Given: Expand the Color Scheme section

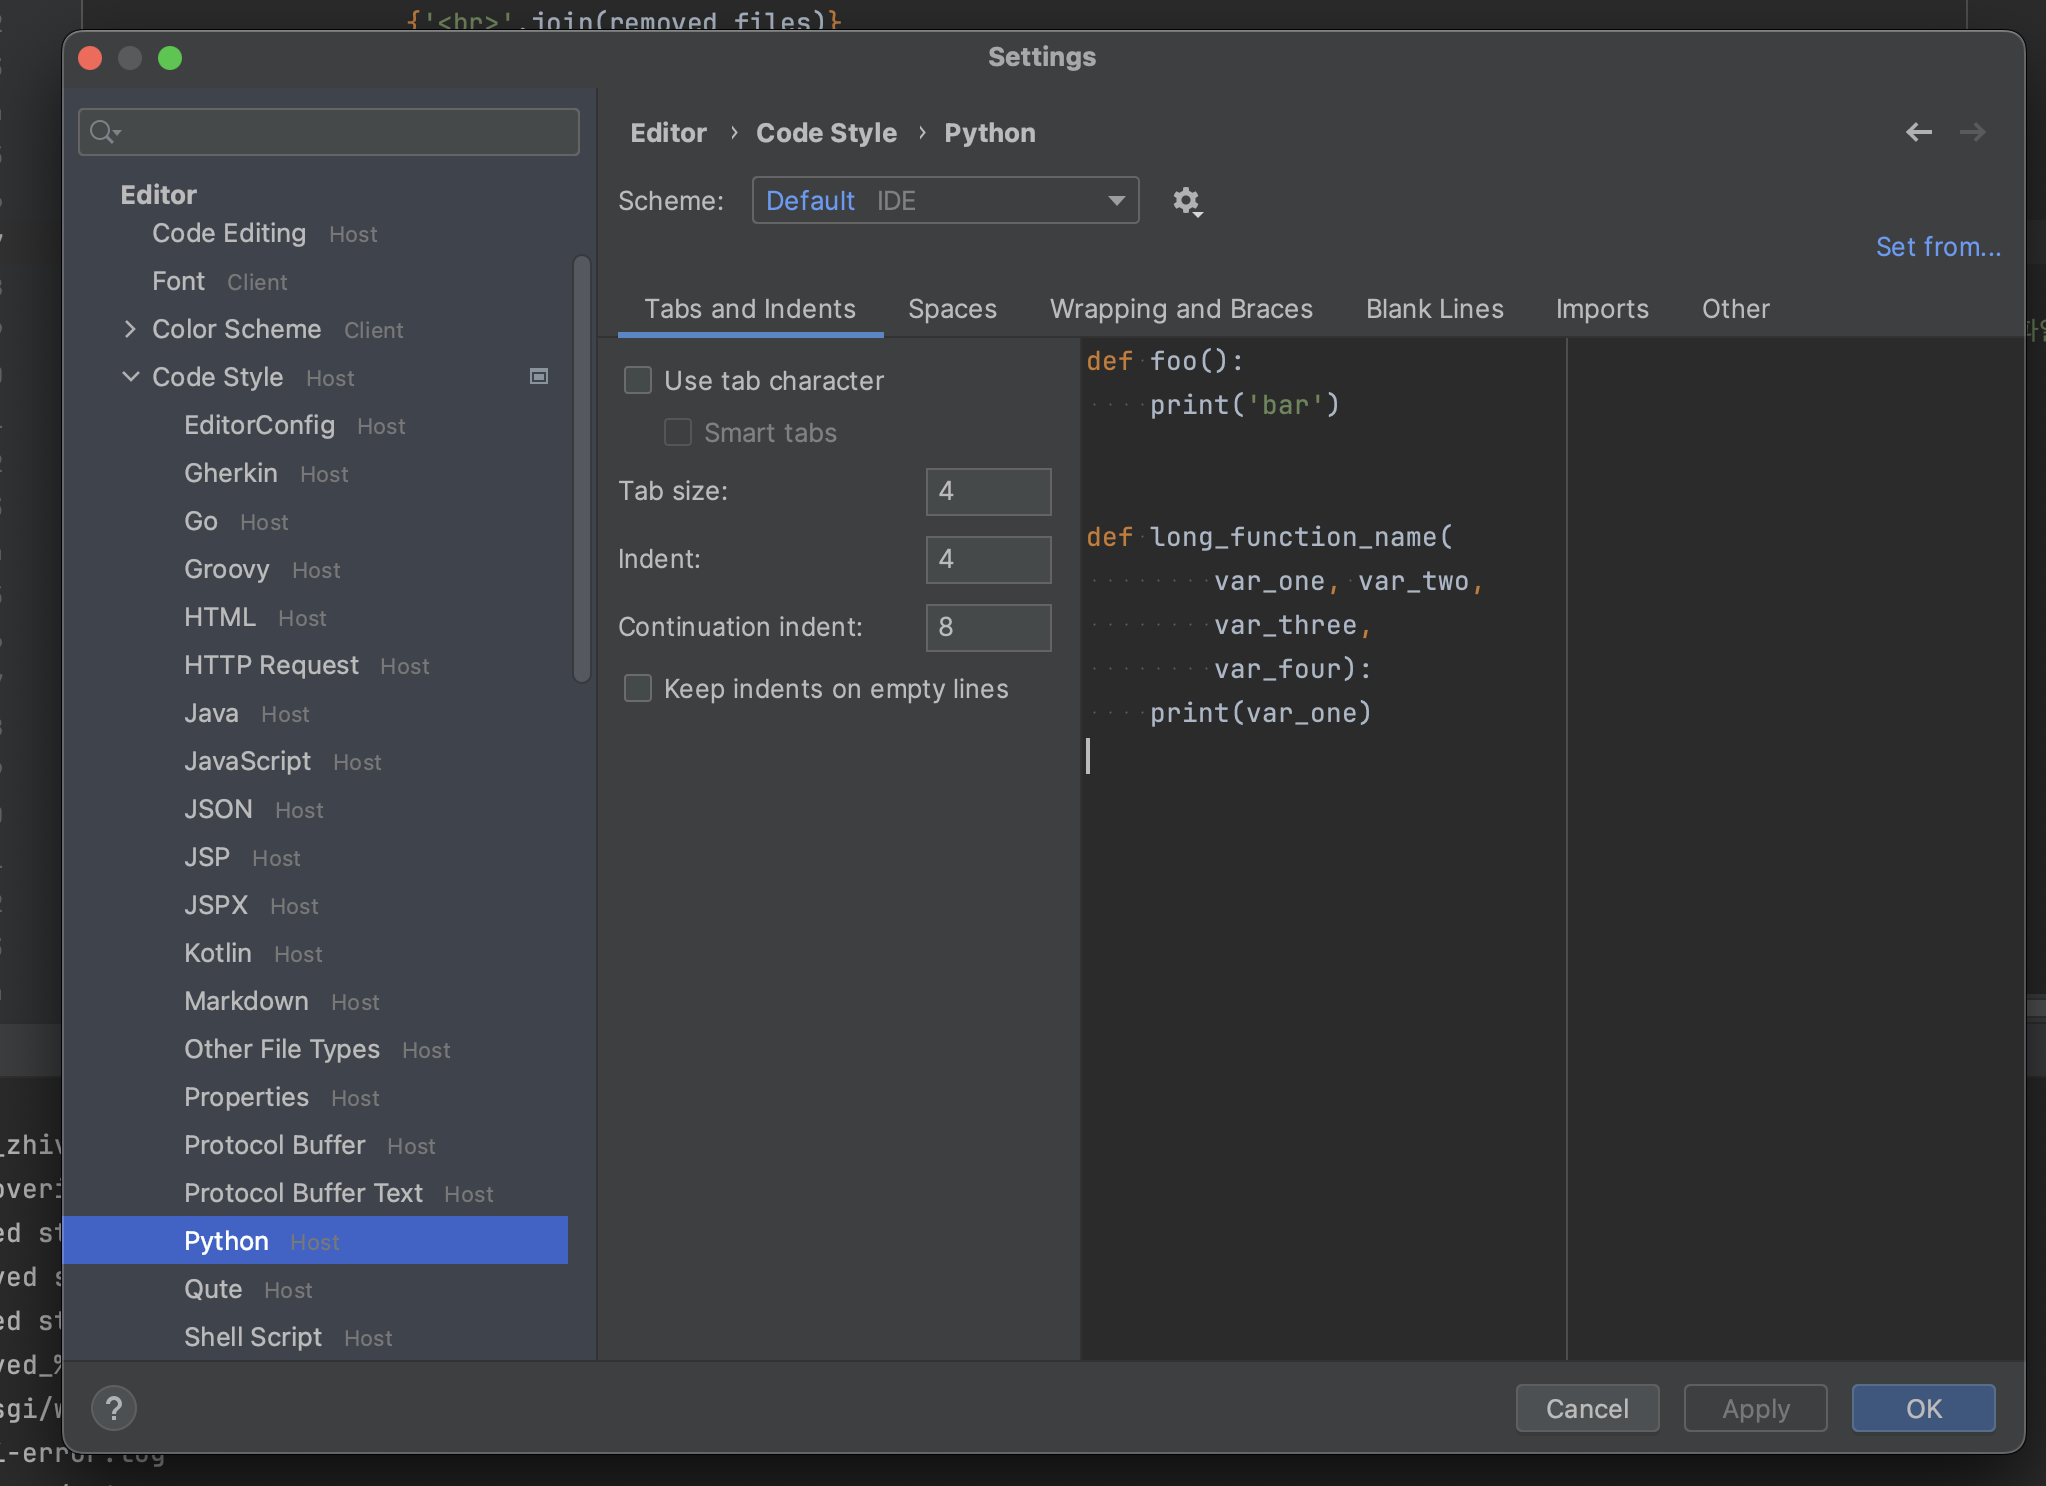Looking at the screenshot, I should 131,329.
